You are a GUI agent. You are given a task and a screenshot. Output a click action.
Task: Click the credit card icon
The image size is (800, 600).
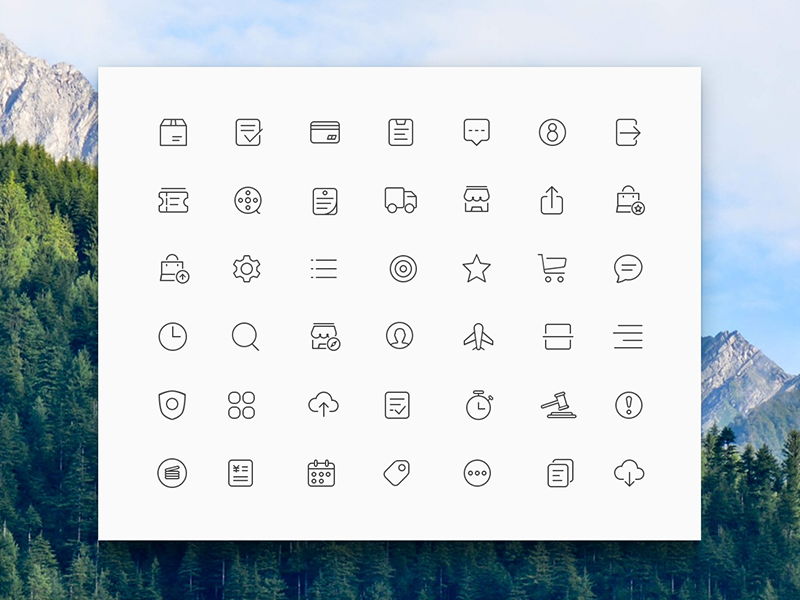pyautogui.click(x=325, y=133)
